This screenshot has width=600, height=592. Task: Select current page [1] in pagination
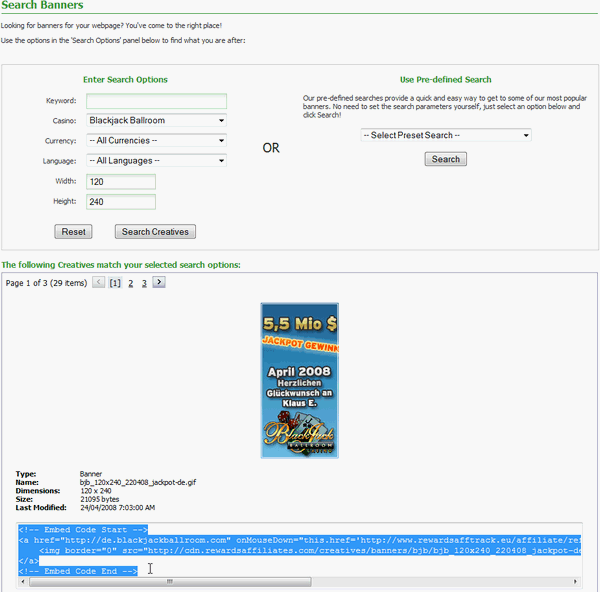(115, 283)
